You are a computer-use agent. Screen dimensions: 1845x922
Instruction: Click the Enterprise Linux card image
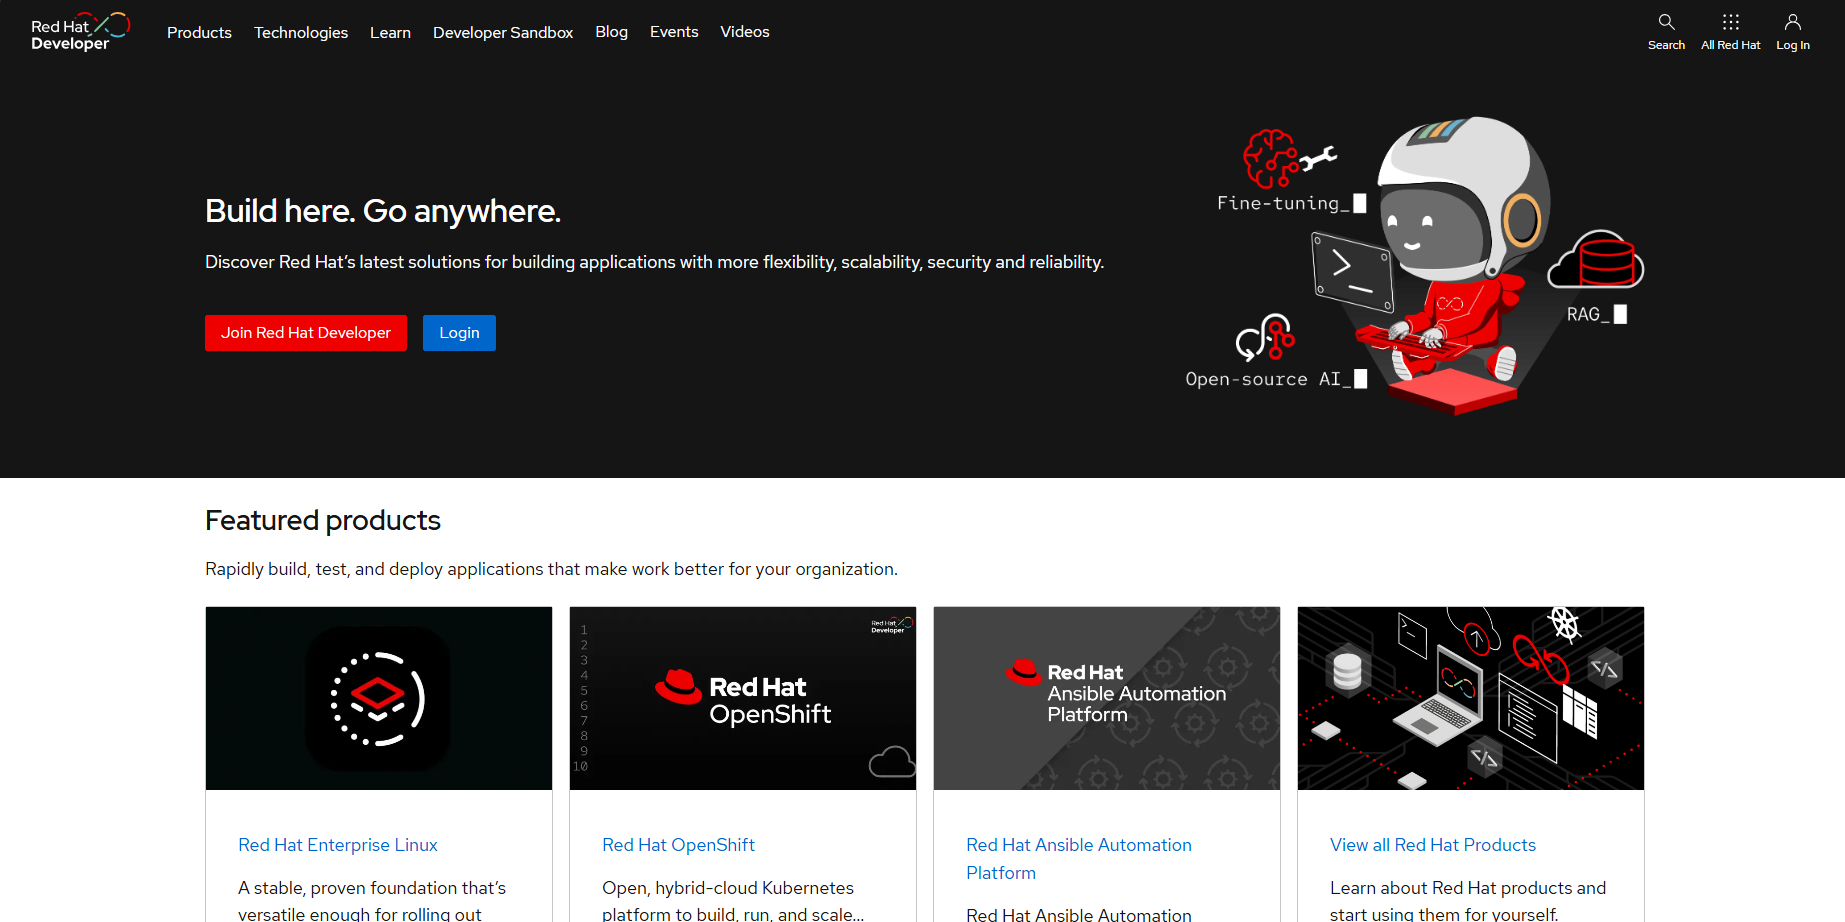click(x=379, y=698)
